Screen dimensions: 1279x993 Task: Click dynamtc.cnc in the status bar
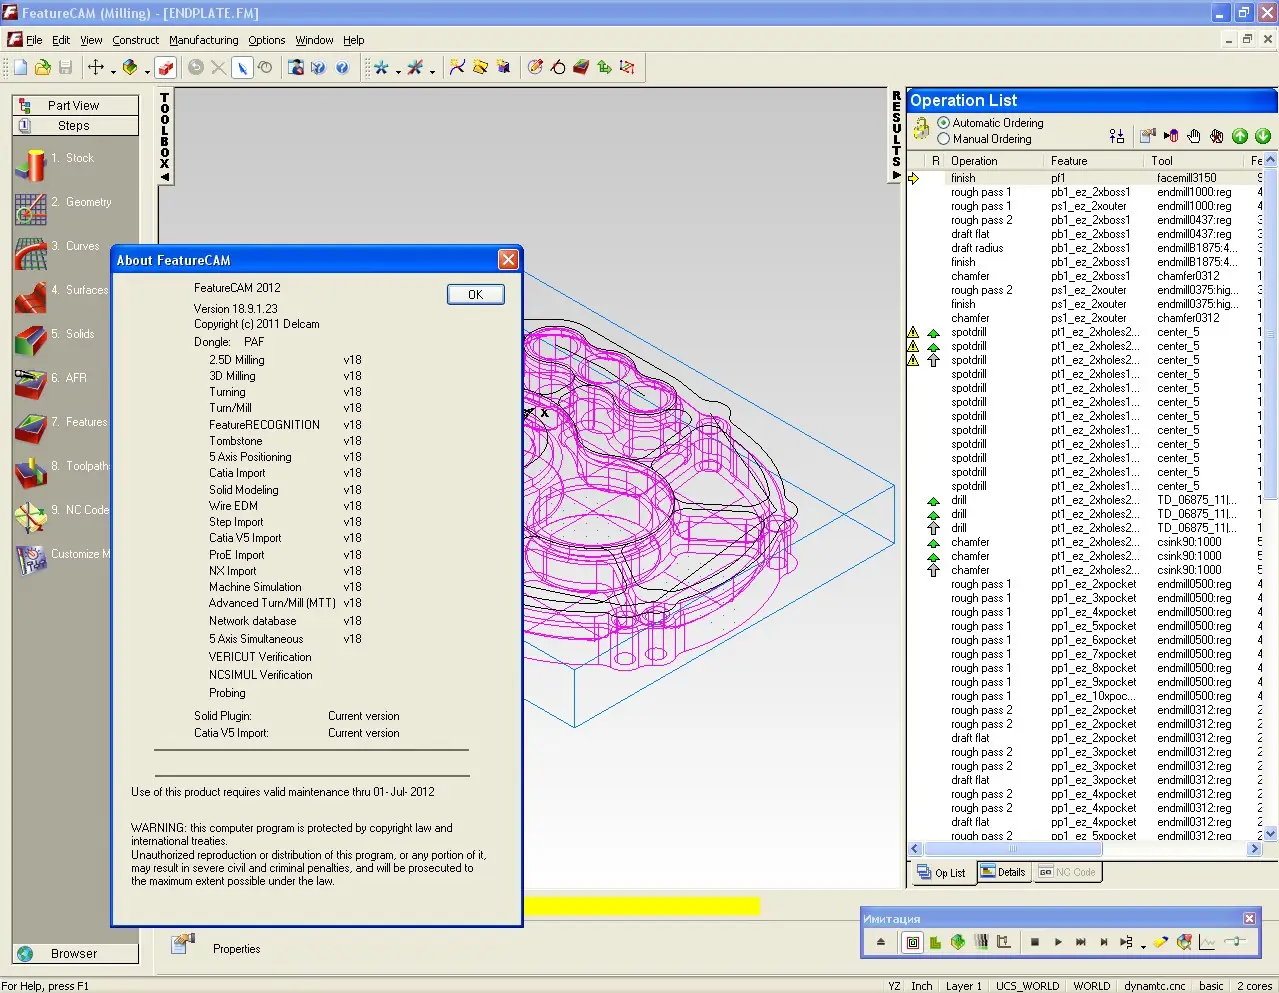(1155, 986)
